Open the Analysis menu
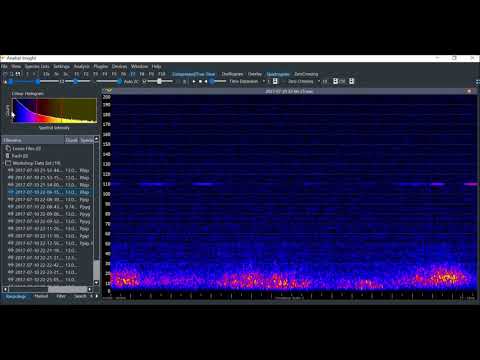Image resolution: width=480 pixels, height=360 pixels. click(82, 66)
